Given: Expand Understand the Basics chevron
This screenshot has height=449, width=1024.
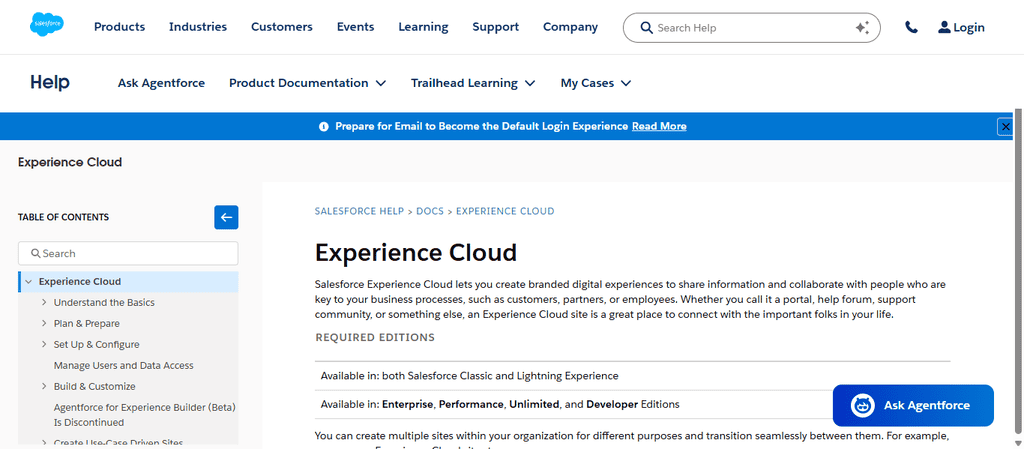Looking at the screenshot, I should (x=44, y=303).
